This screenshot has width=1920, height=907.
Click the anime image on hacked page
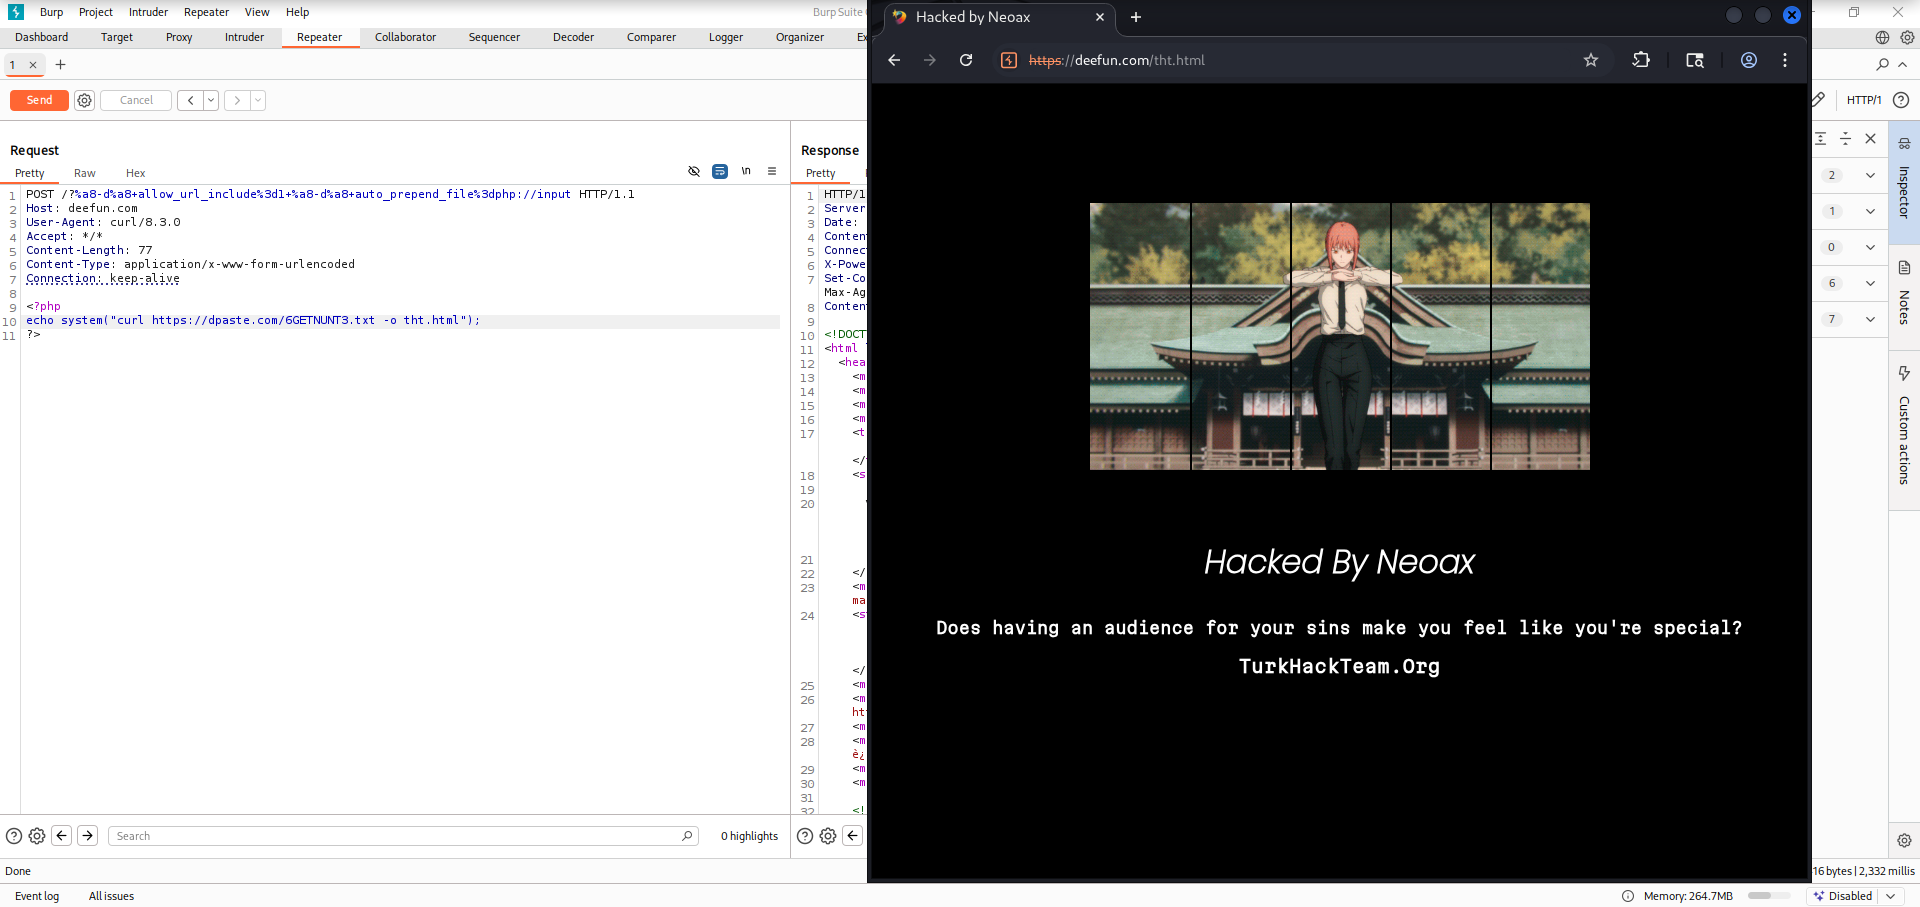pos(1340,337)
